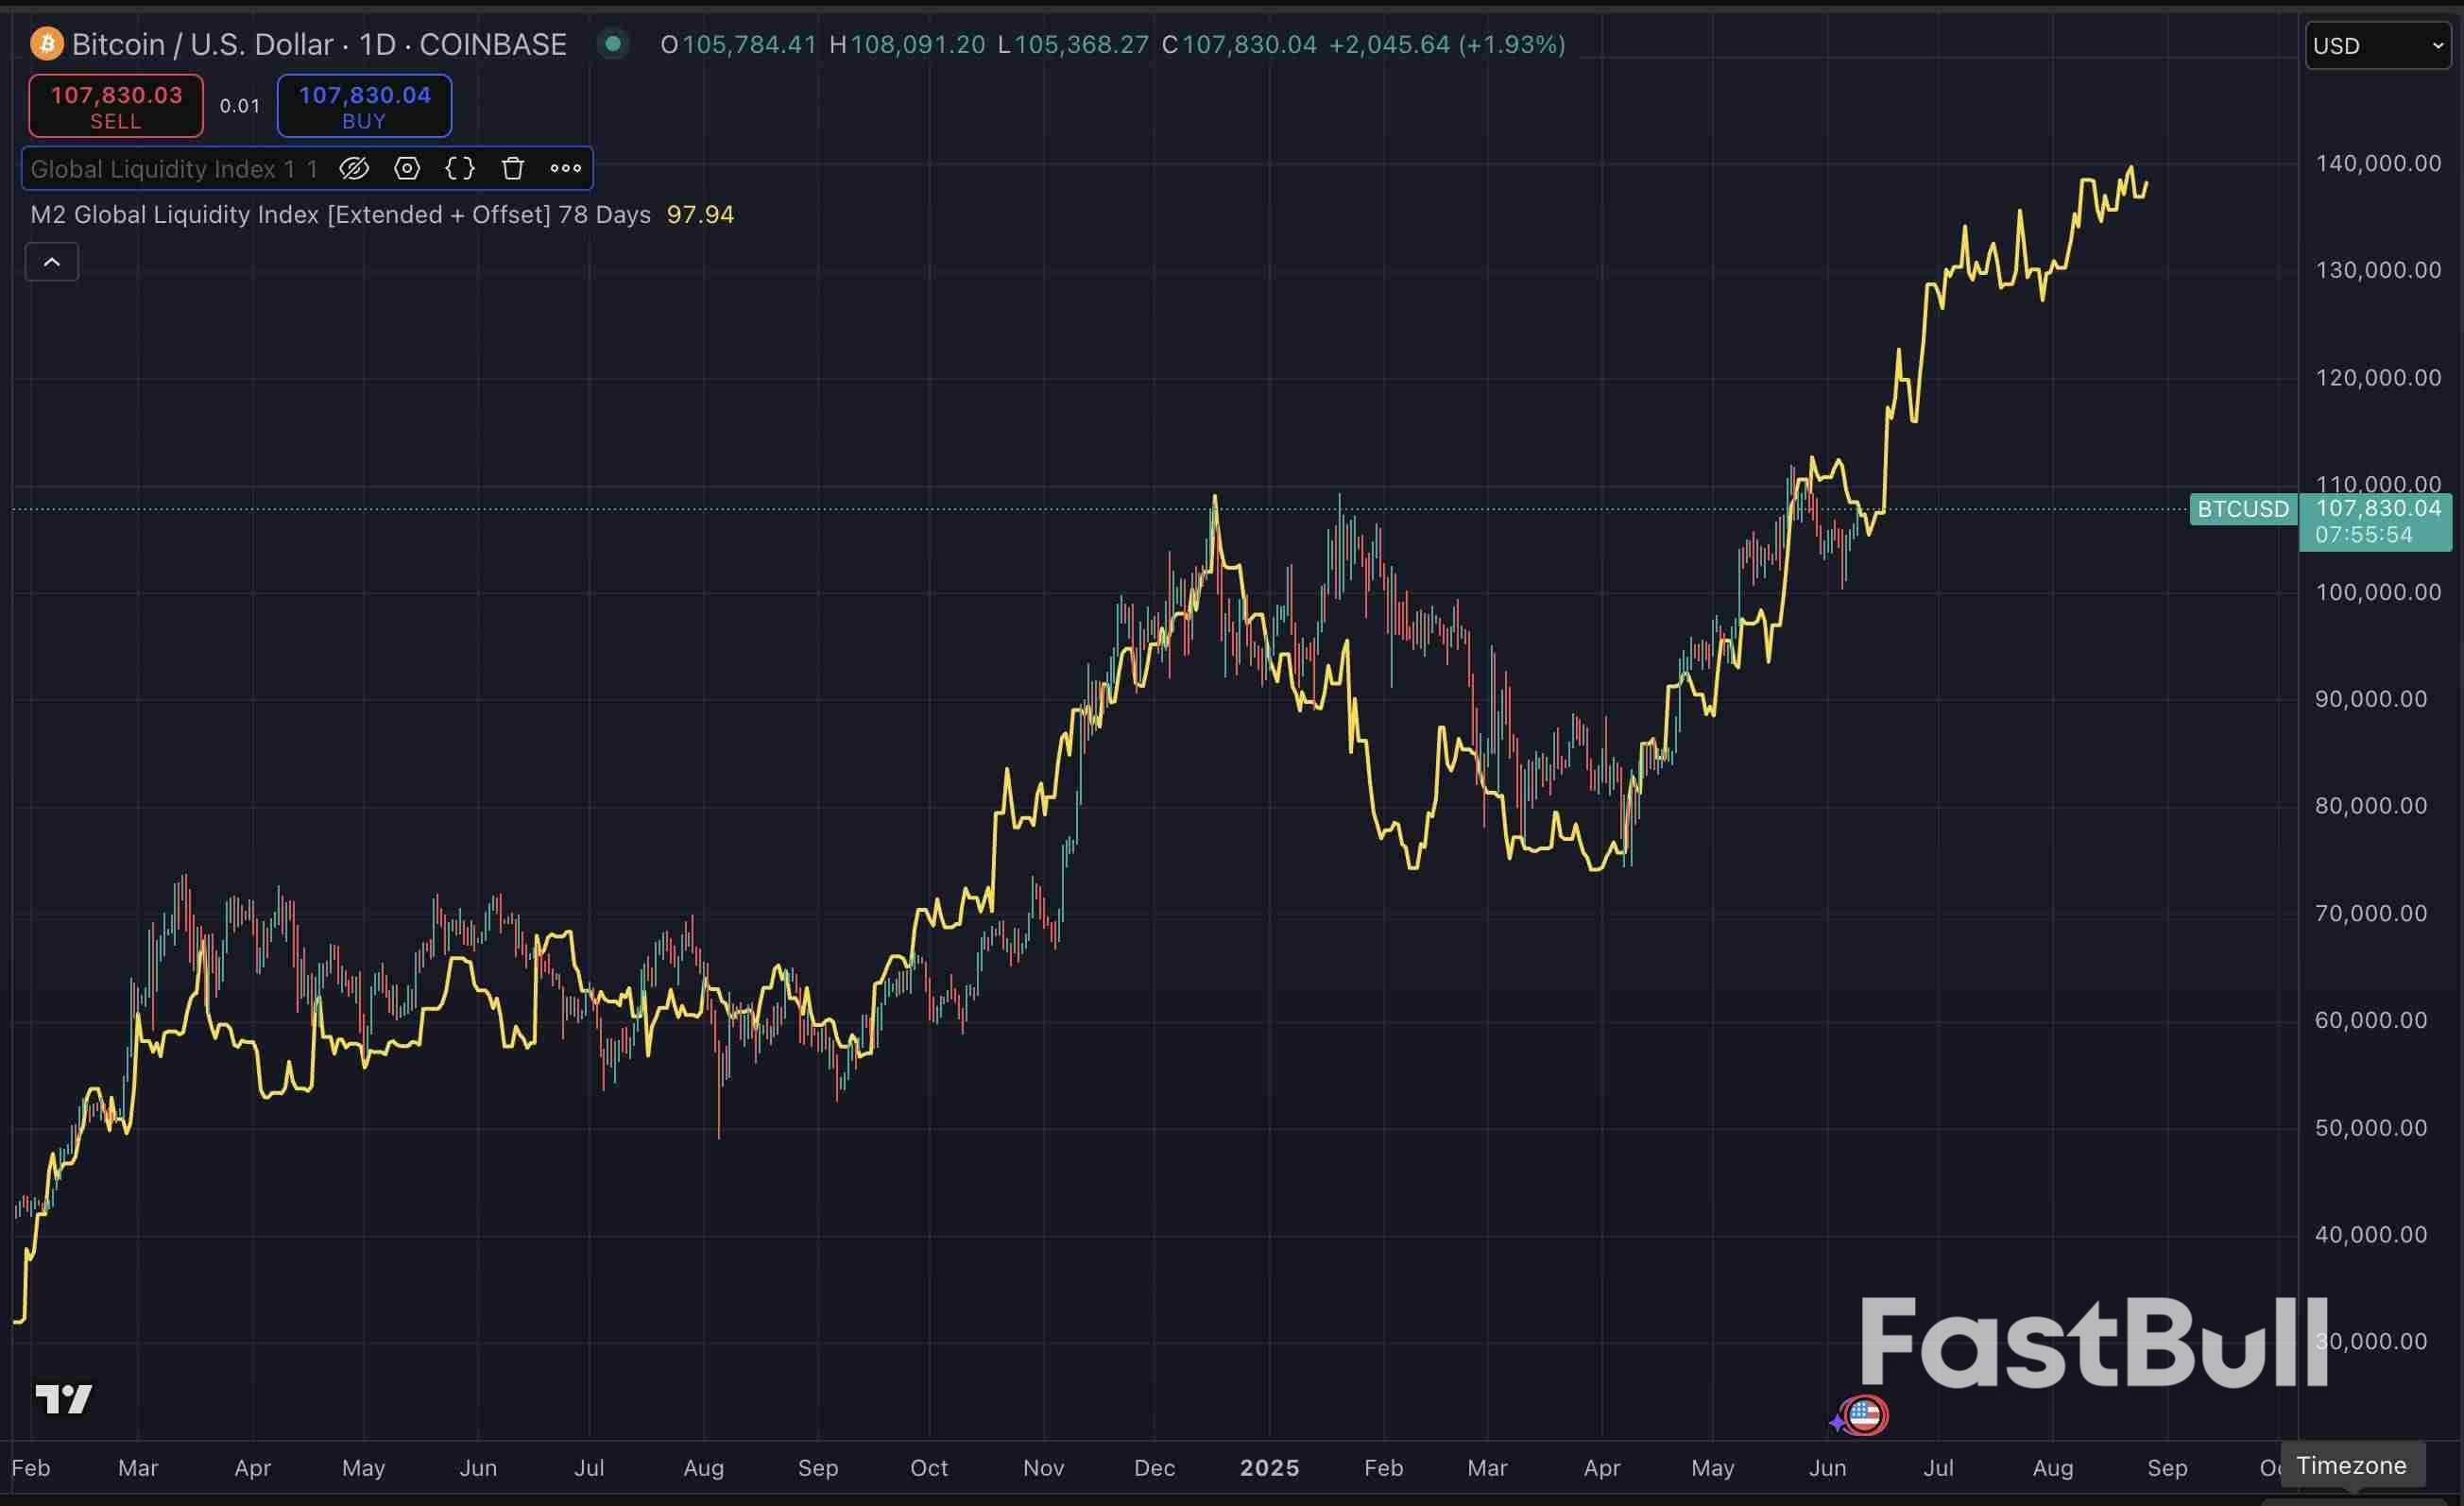Open the USD currency dropdown
2464x1506 pixels.
tap(2378, 46)
